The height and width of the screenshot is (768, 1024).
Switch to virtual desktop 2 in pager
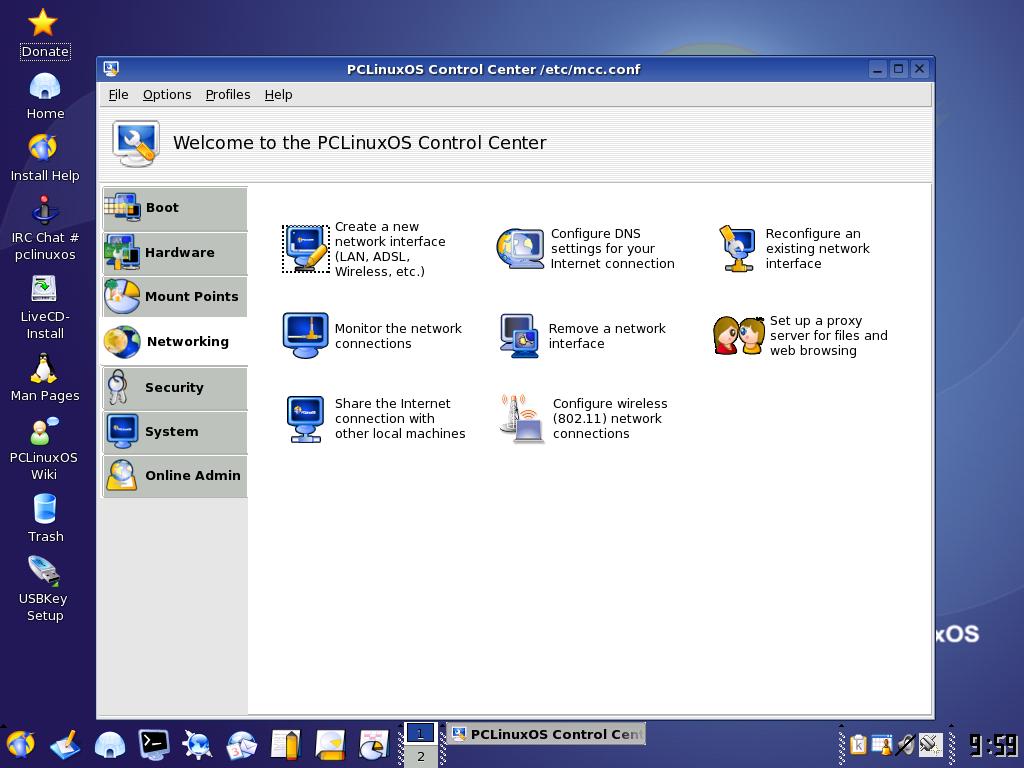click(x=421, y=756)
